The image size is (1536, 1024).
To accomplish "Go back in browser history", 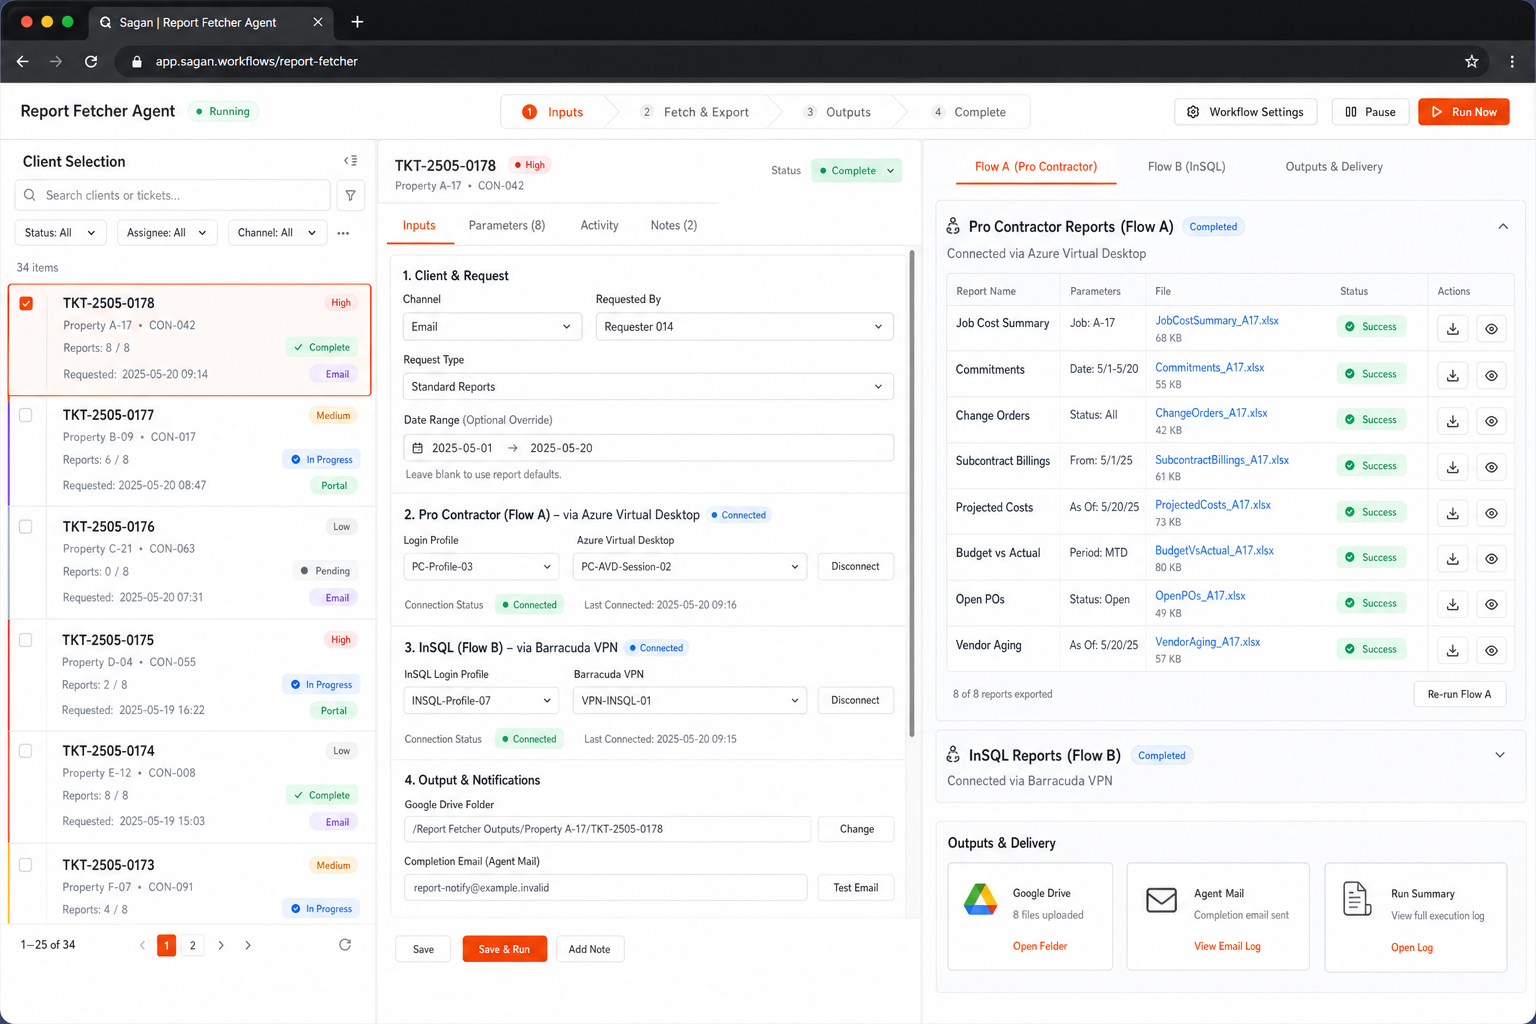I will [x=23, y=61].
